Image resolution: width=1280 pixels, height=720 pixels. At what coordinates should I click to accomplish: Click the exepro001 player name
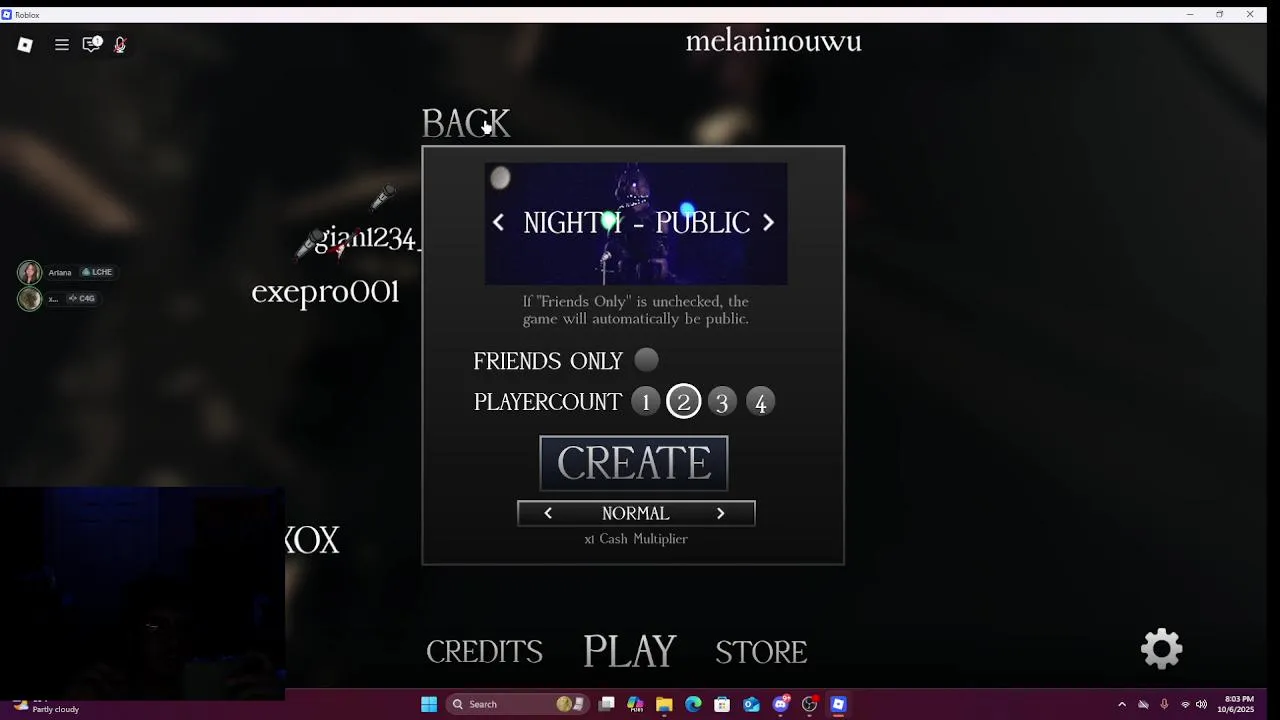point(325,291)
